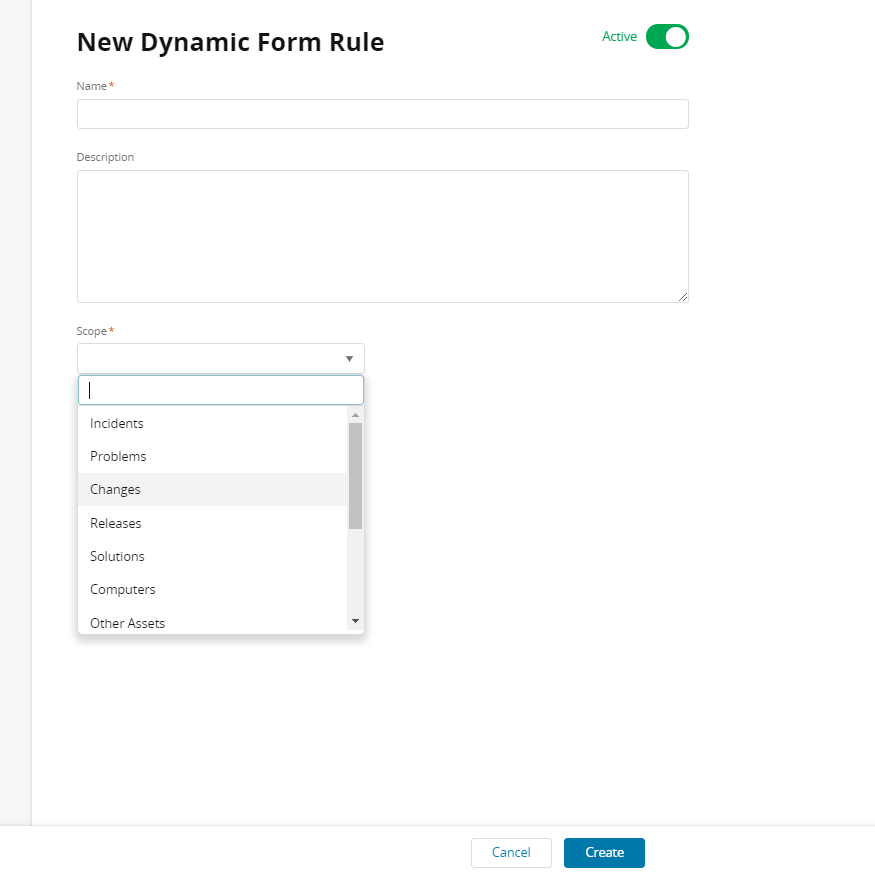Screen dimensions: 875x877
Task: Click the Scope options search box
Action: [221, 390]
